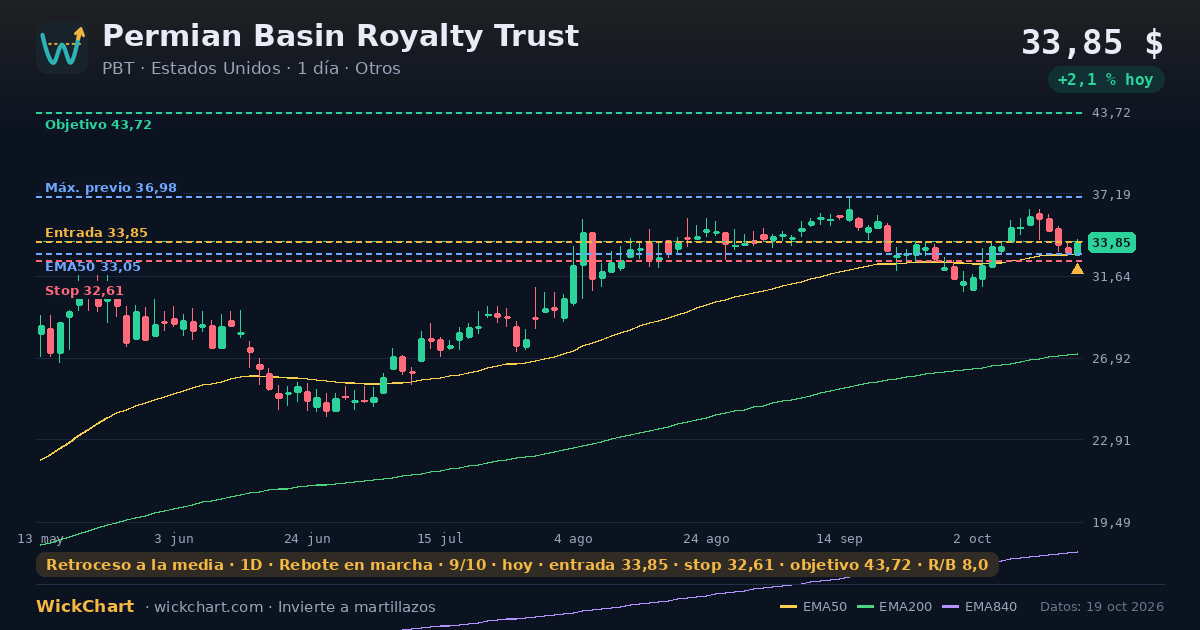The image size is (1200, 630).
Task: Click the WickChart logo icon
Action: click(x=62, y=47)
